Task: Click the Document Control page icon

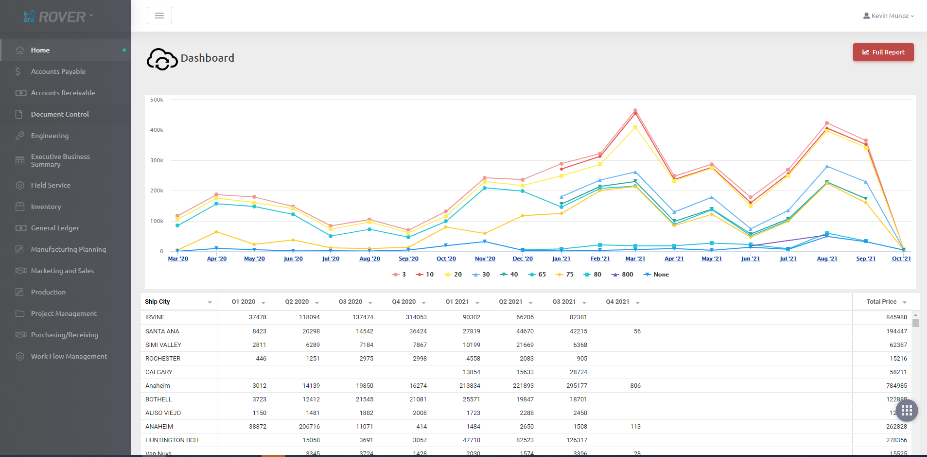Action: [x=20, y=114]
